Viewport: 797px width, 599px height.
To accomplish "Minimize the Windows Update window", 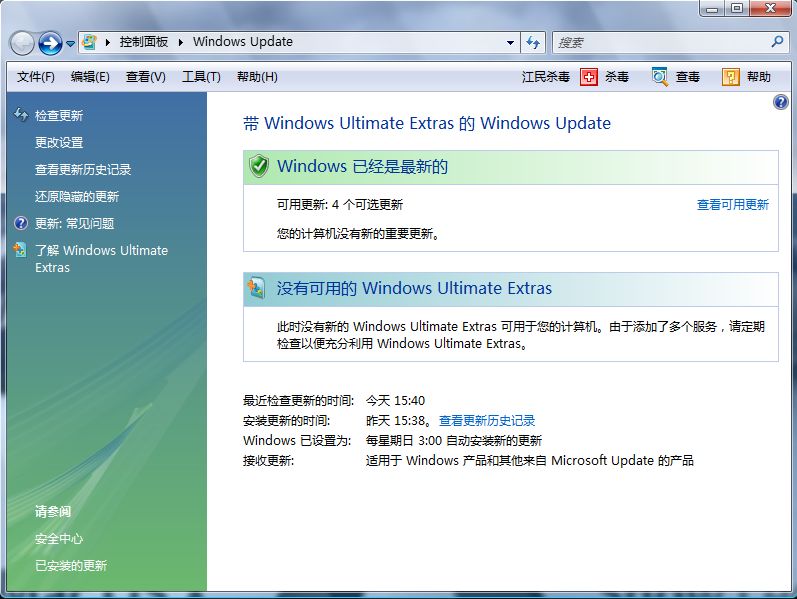I will tap(713, 9).
